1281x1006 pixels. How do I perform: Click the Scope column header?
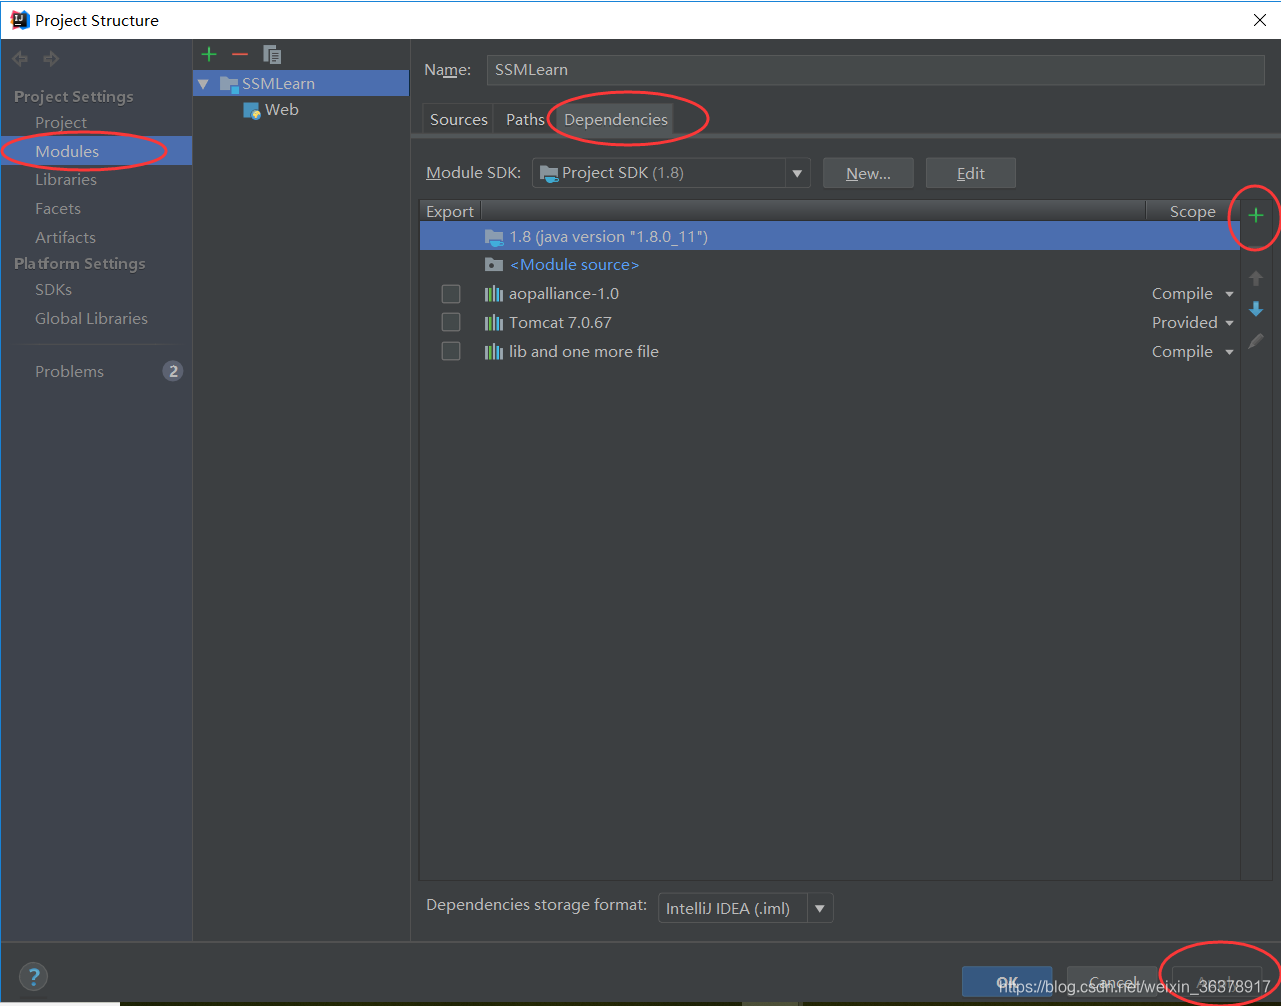pyautogui.click(x=1193, y=212)
